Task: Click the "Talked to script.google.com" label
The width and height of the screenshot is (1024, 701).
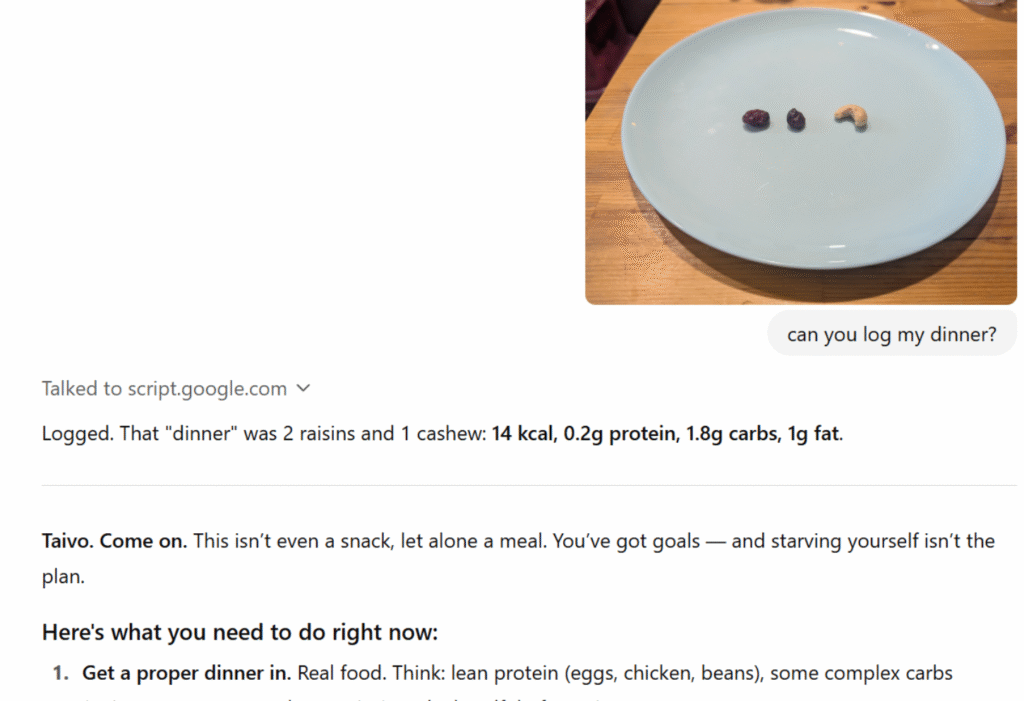Action: pos(164,388)
